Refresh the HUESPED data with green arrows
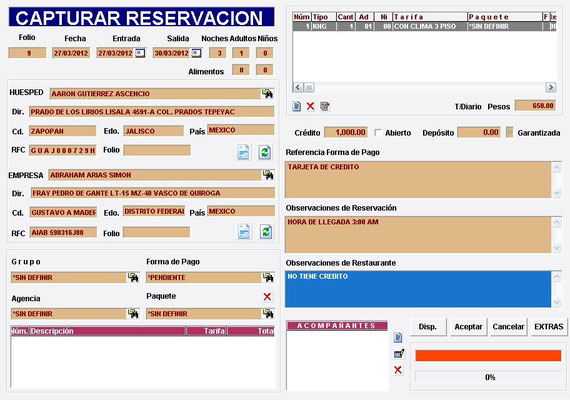570x400 pixels. coord(265,152)
